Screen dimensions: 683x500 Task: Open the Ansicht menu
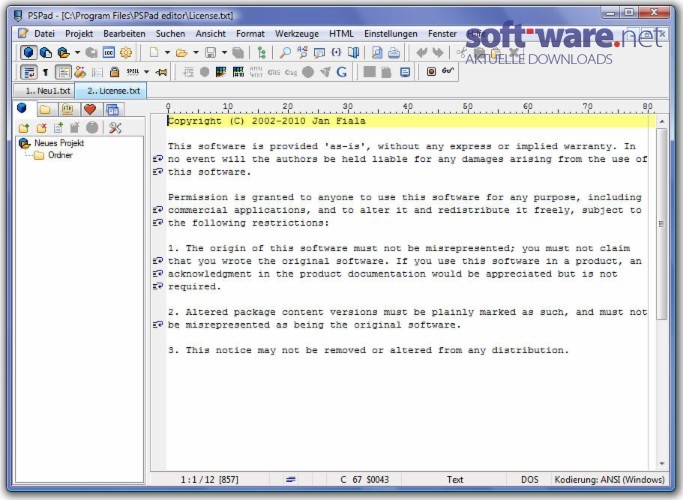pyautogui.click(x=211, y=34)
